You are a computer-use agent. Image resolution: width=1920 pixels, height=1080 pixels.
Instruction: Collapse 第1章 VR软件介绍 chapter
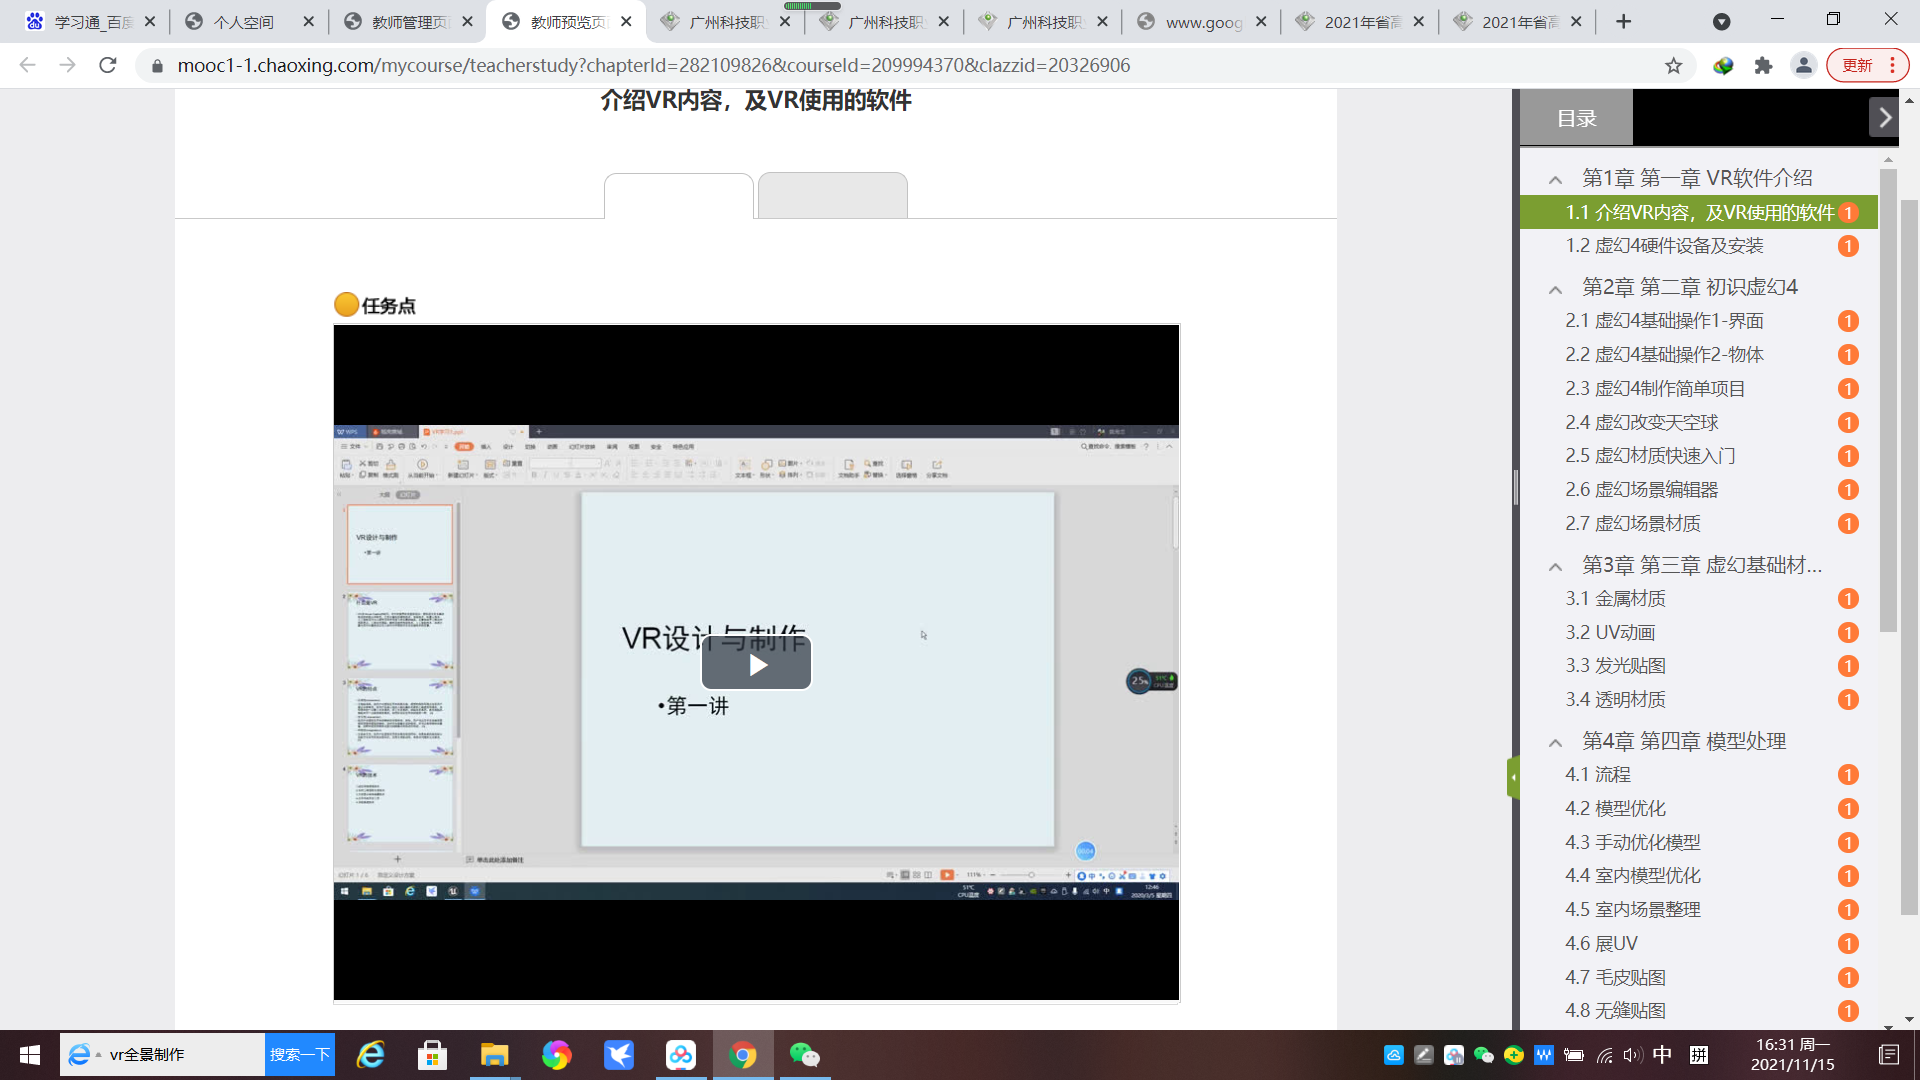pyautogui.click(x=1555, y=179)
